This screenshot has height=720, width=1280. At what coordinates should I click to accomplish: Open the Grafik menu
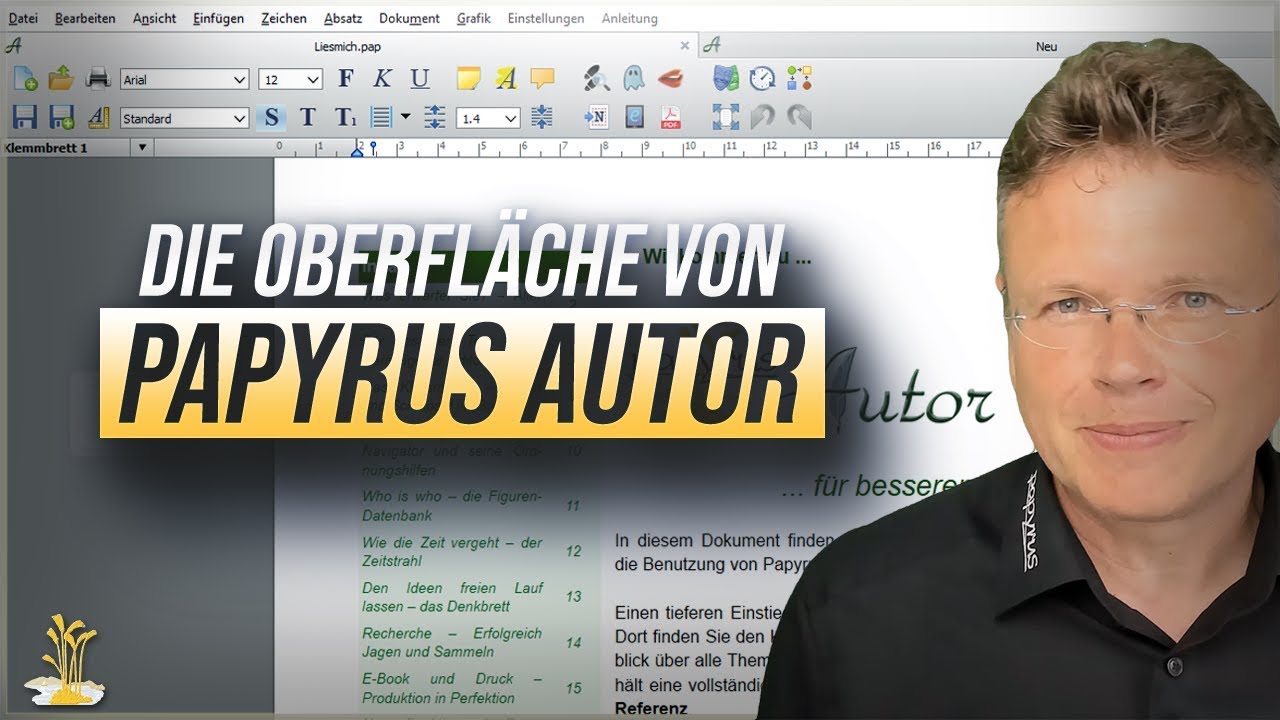473,18
